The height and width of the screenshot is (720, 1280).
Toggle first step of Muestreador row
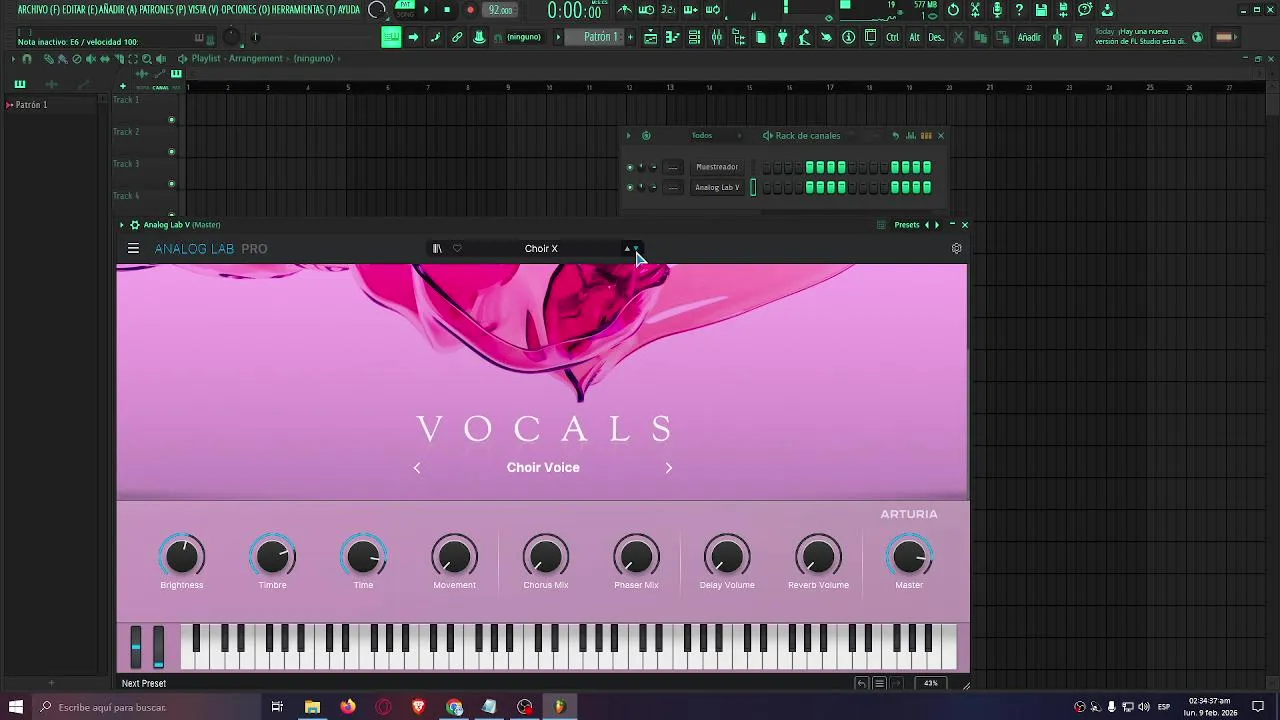point(767,167)
